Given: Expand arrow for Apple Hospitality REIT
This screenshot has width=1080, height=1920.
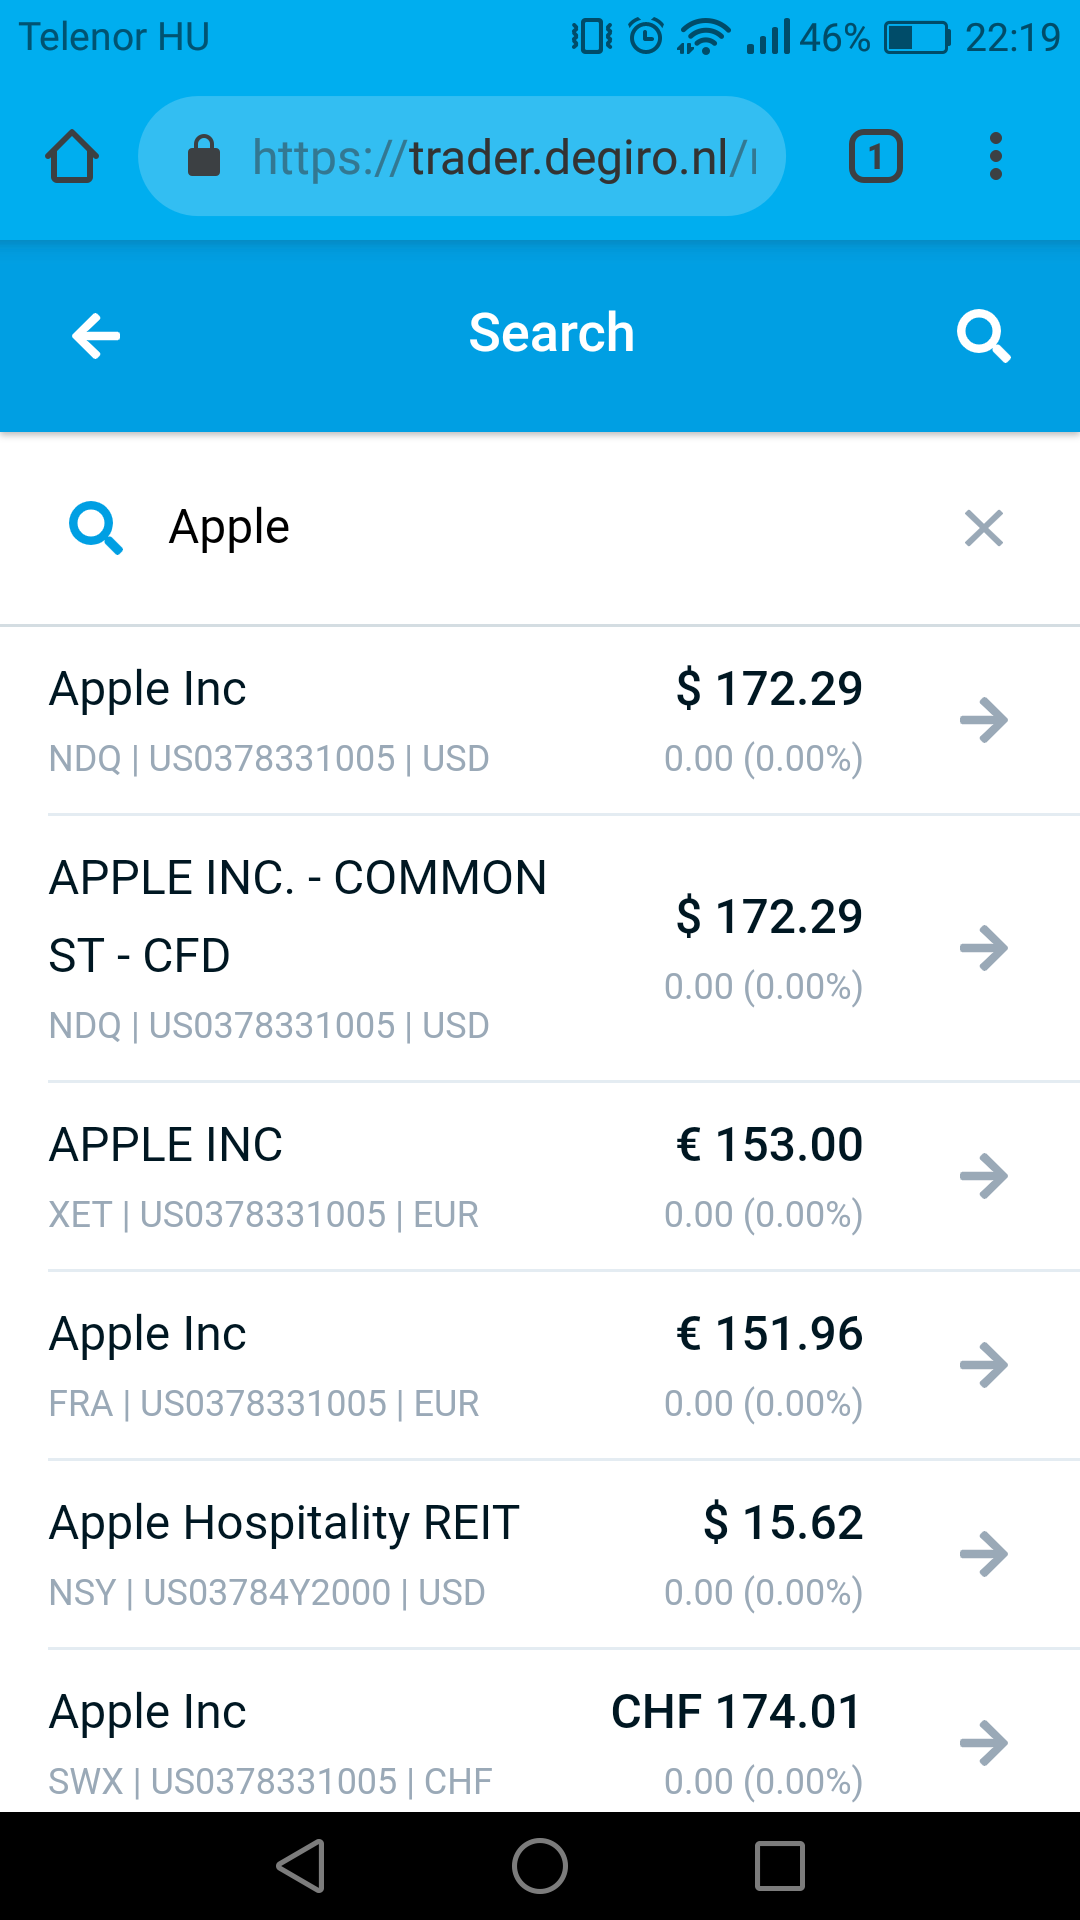Looking at the screenshot, I should pos(983,1554).
